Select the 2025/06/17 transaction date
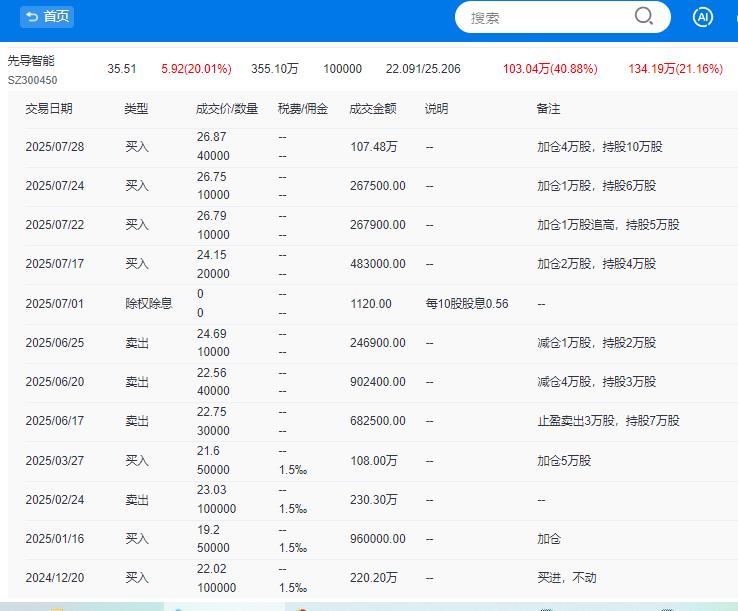Image resolution: width=738 pixels, height=611 pixels. pyautogui.click(x=55, y=421)
